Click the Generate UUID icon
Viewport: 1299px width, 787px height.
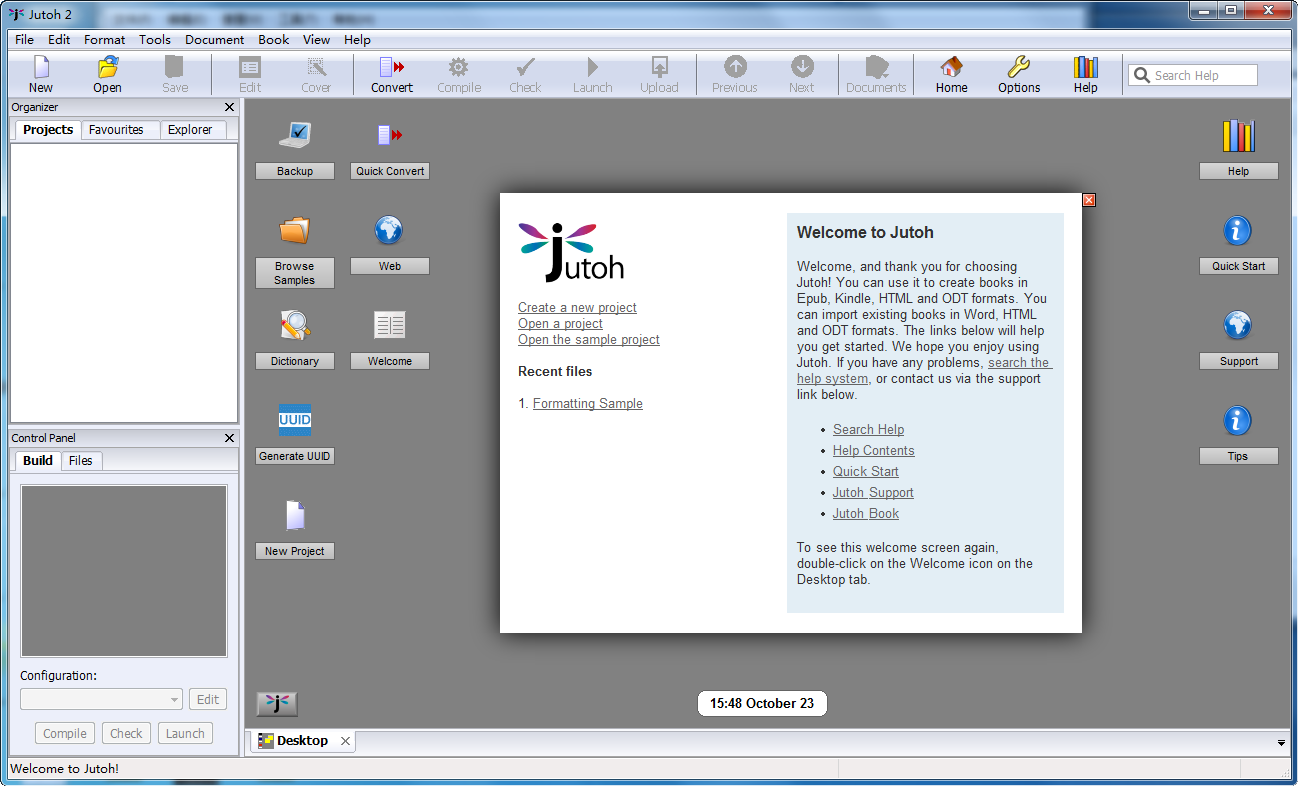(295, 420)
